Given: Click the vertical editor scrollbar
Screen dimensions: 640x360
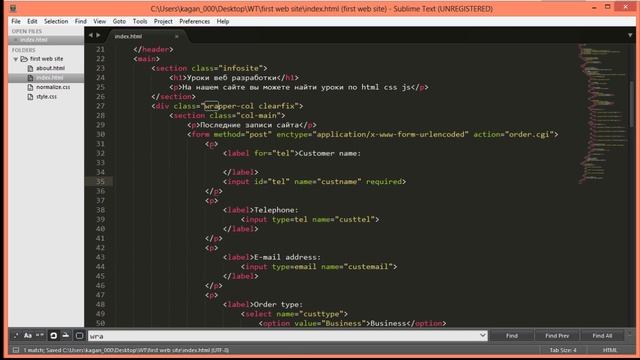Looking at the screenshot, I should tap(632, 104).
